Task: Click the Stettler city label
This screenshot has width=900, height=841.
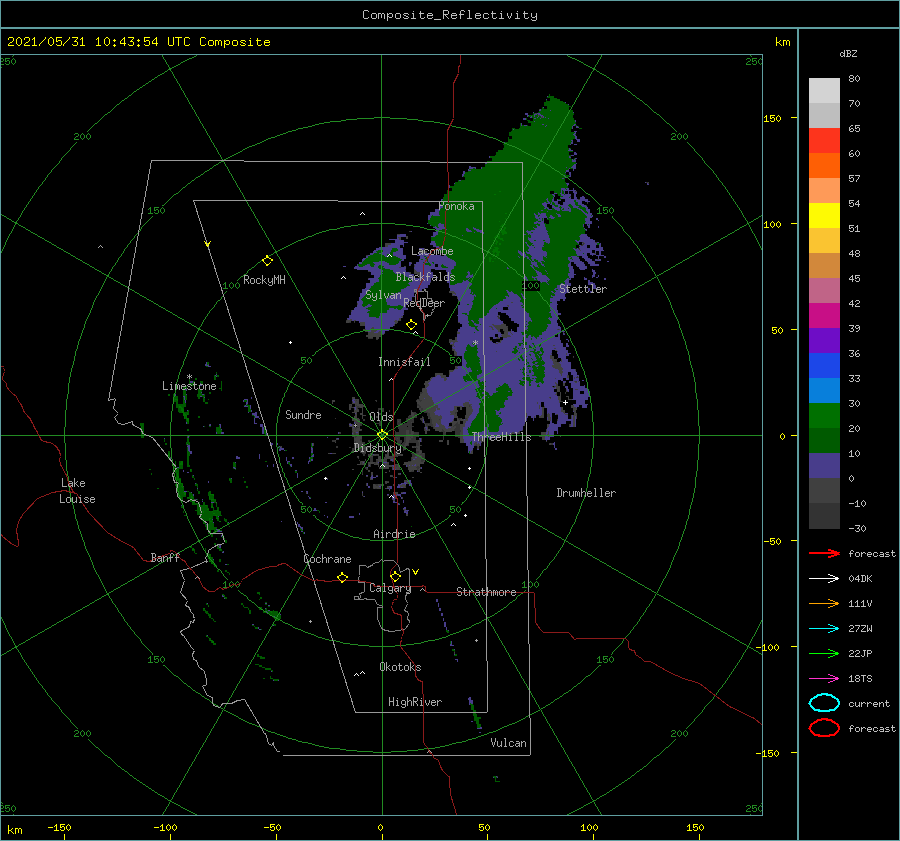Action: click(x=583, y=289)
